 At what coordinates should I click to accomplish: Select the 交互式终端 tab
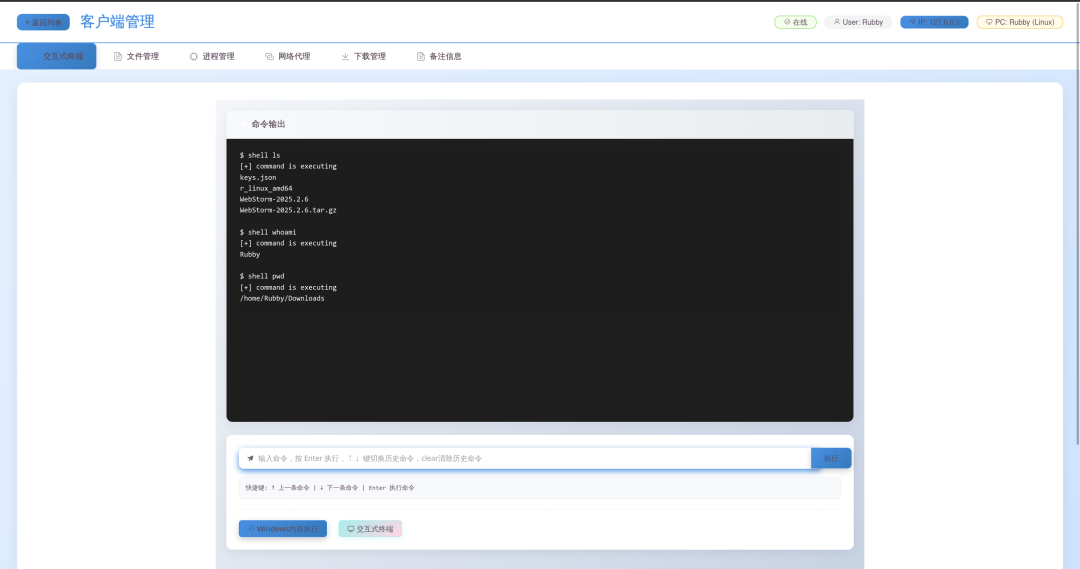pos(56,56)
